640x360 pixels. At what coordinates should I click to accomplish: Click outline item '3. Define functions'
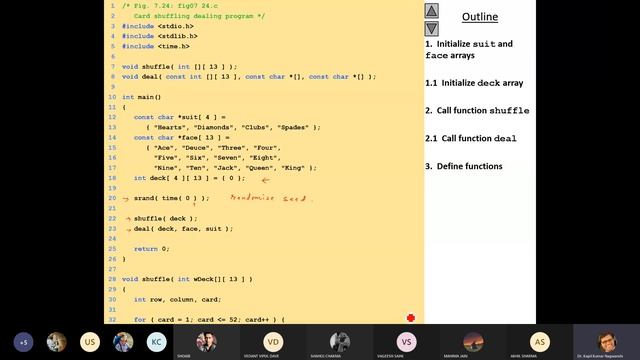pyautogui.click(x=464, y=166)
